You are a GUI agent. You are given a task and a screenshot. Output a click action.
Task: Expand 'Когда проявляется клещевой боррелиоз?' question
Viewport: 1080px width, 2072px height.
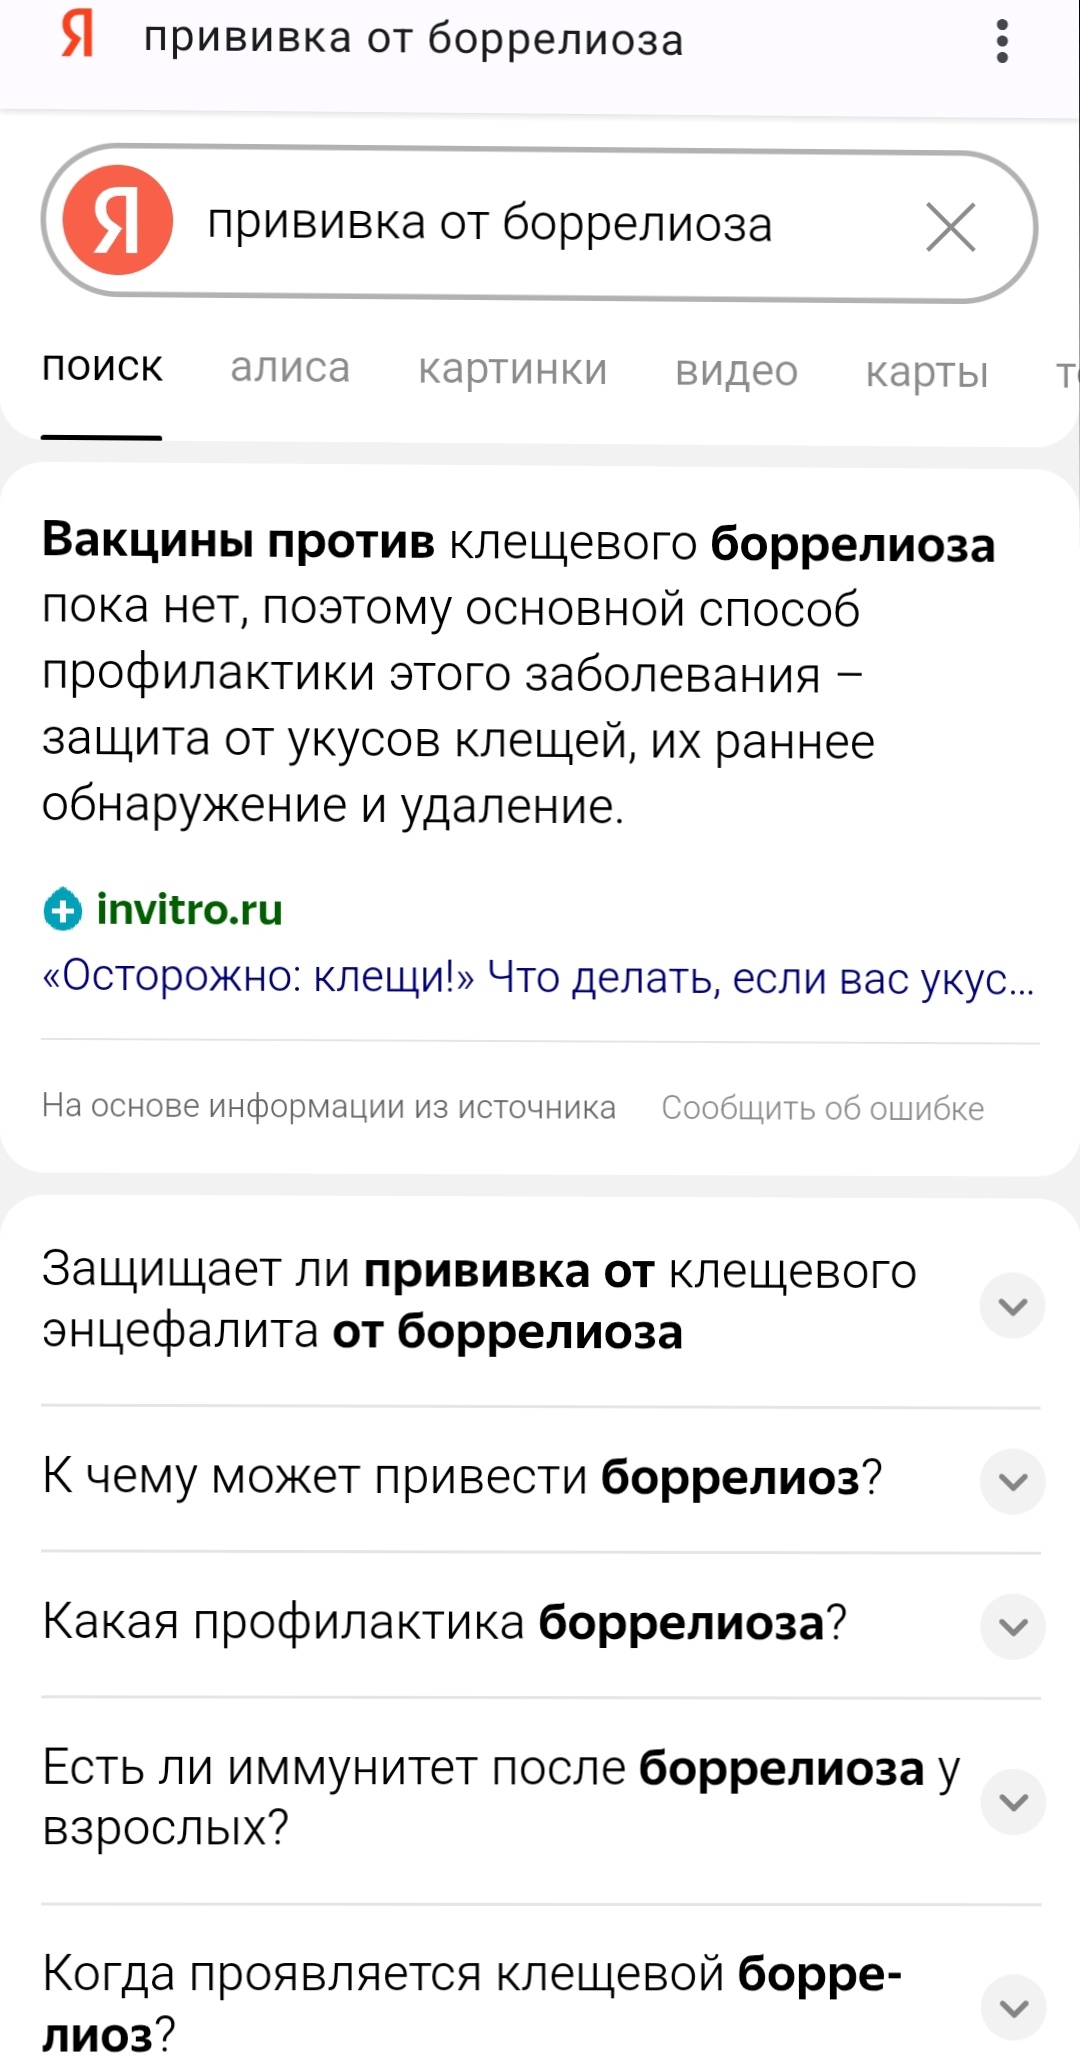[x=1012, y=2006]
